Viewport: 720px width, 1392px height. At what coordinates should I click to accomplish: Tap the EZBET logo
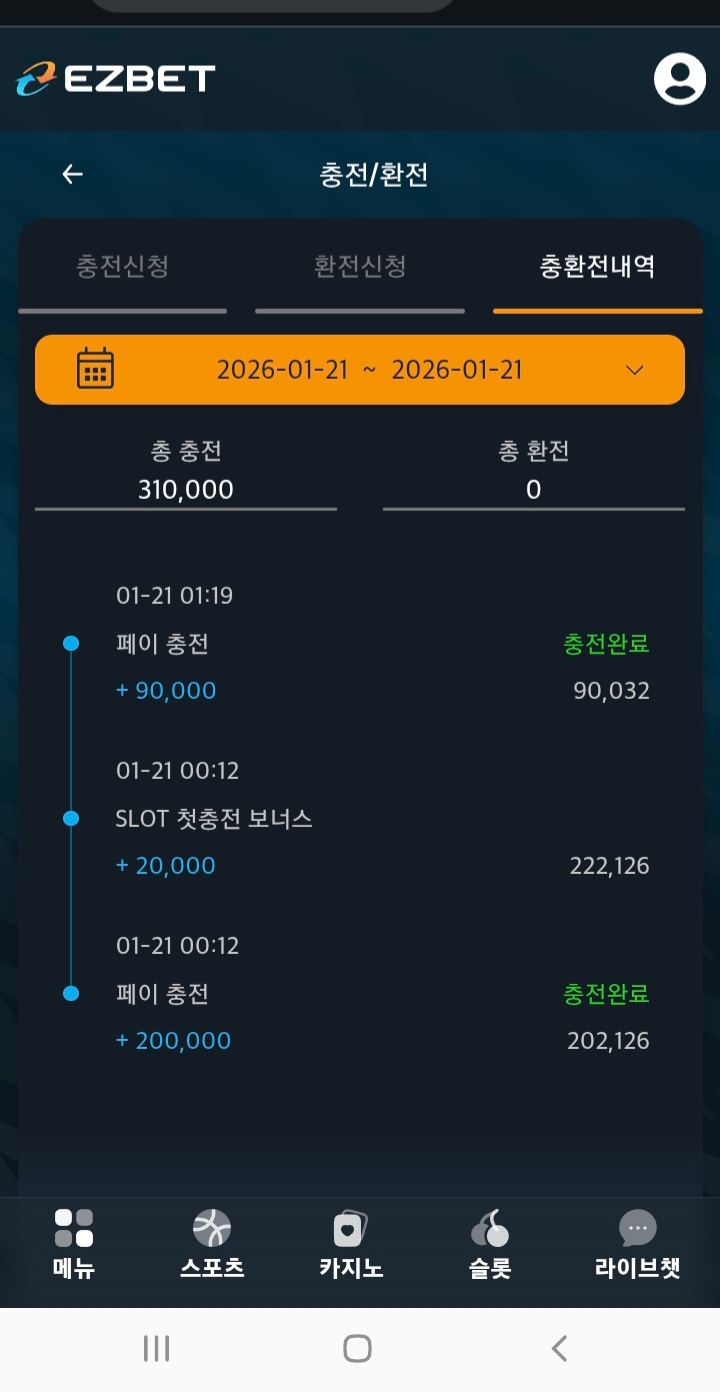point(116,79)
